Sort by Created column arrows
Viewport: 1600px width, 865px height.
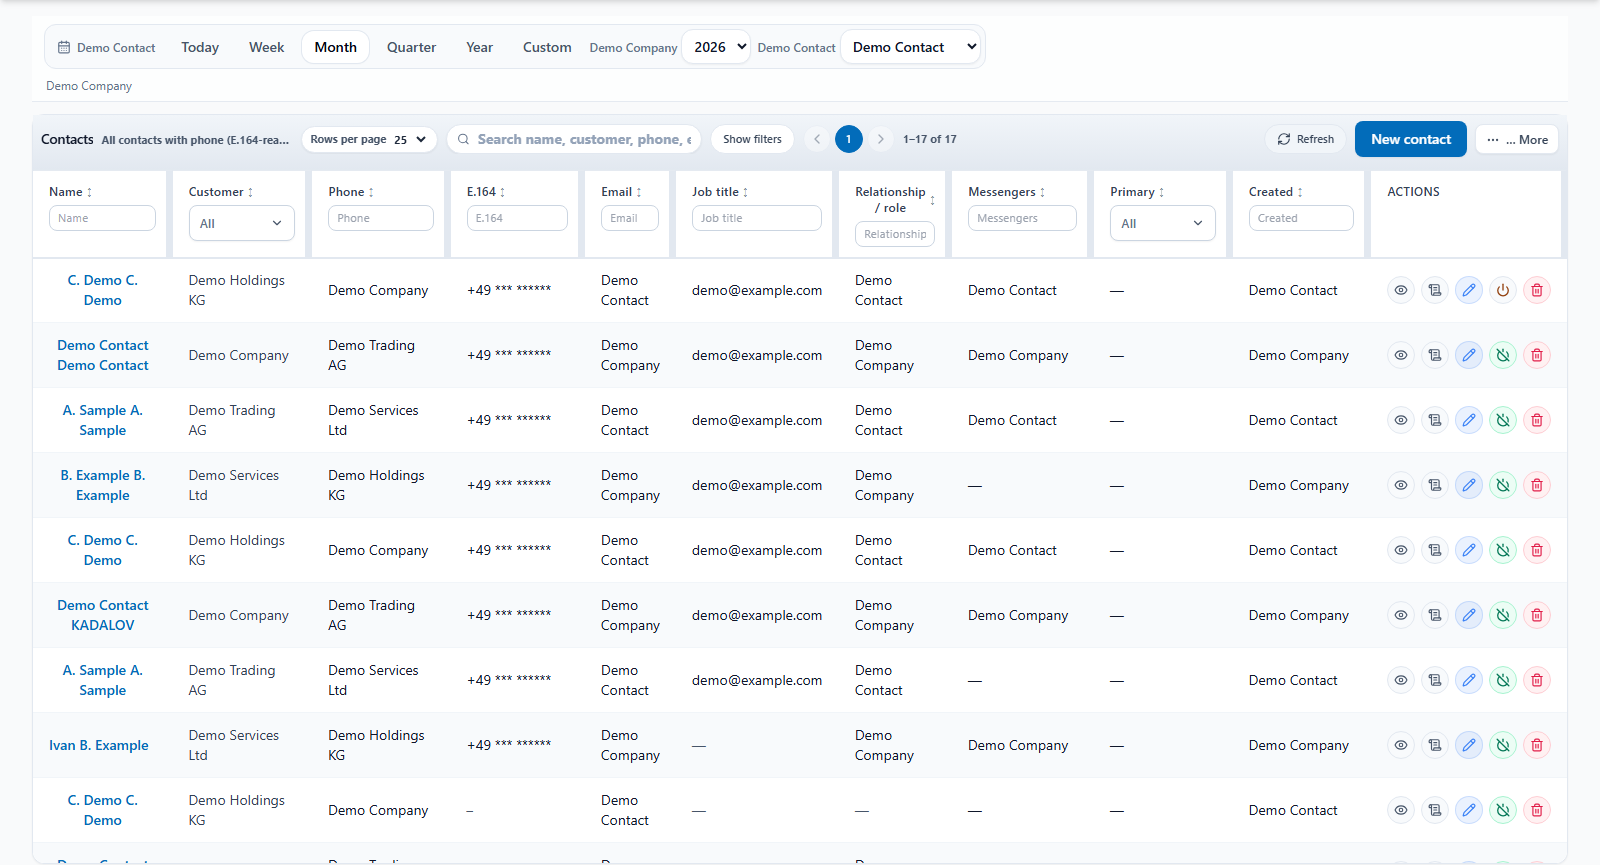[x=1299, y=192]
